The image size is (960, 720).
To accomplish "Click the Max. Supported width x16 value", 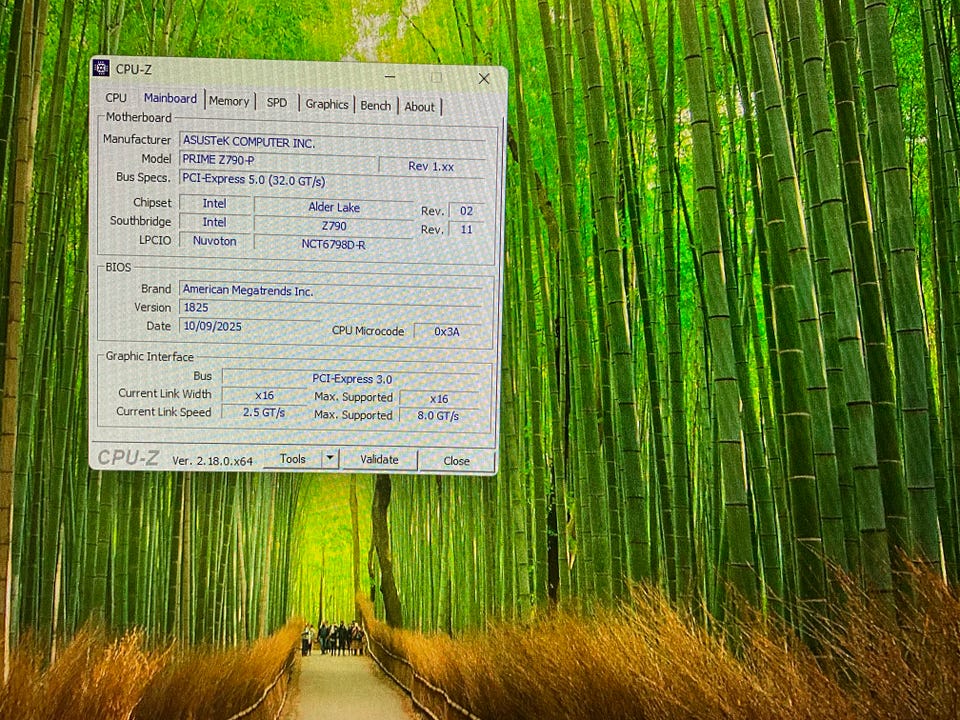I will (x=440, y=399).
